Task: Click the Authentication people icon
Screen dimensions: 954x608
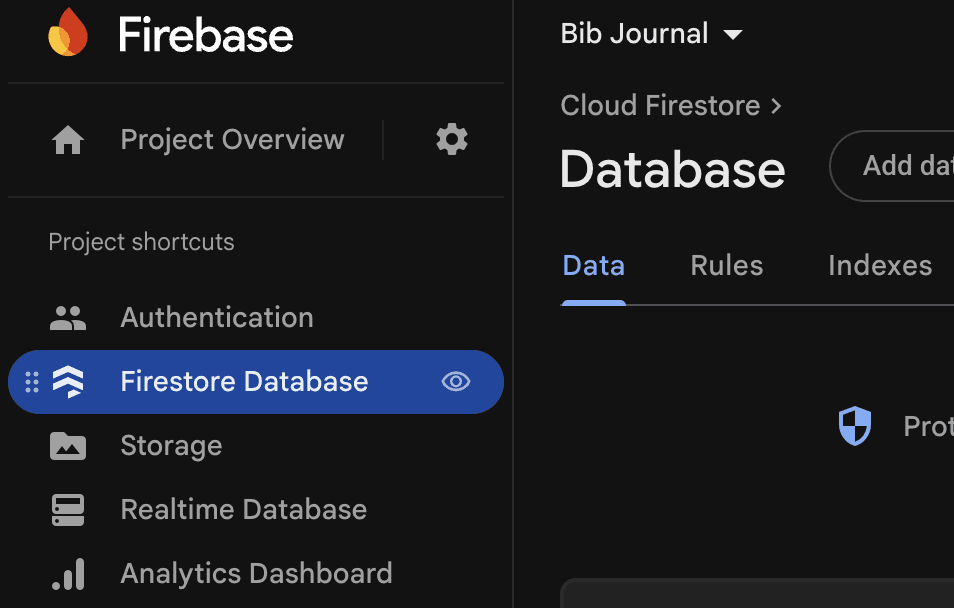Action: [68, 318]
